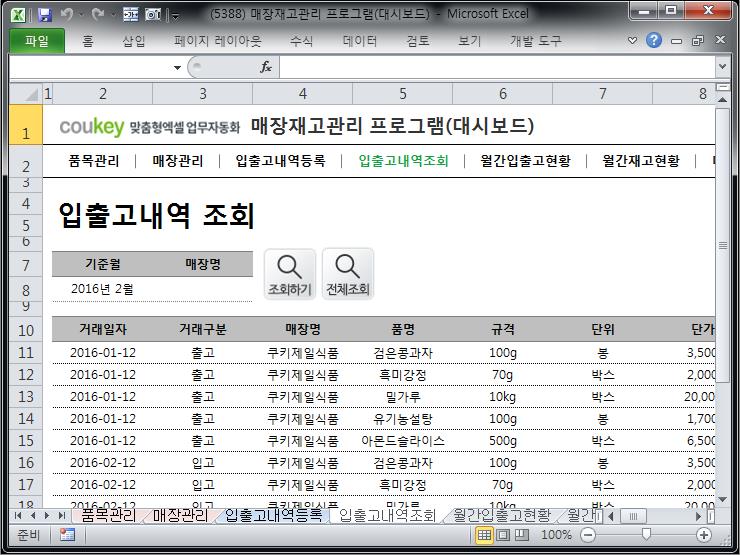
Task: Jump to first sheet with tab navigation arrow
Action: click(x=18, y=516)
